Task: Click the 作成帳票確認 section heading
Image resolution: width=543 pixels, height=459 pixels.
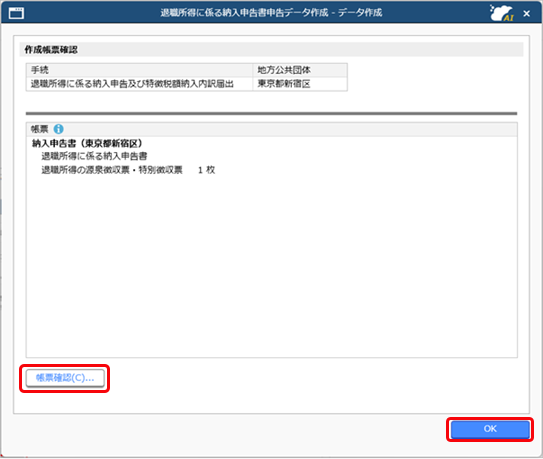Action: click(51, 50)
